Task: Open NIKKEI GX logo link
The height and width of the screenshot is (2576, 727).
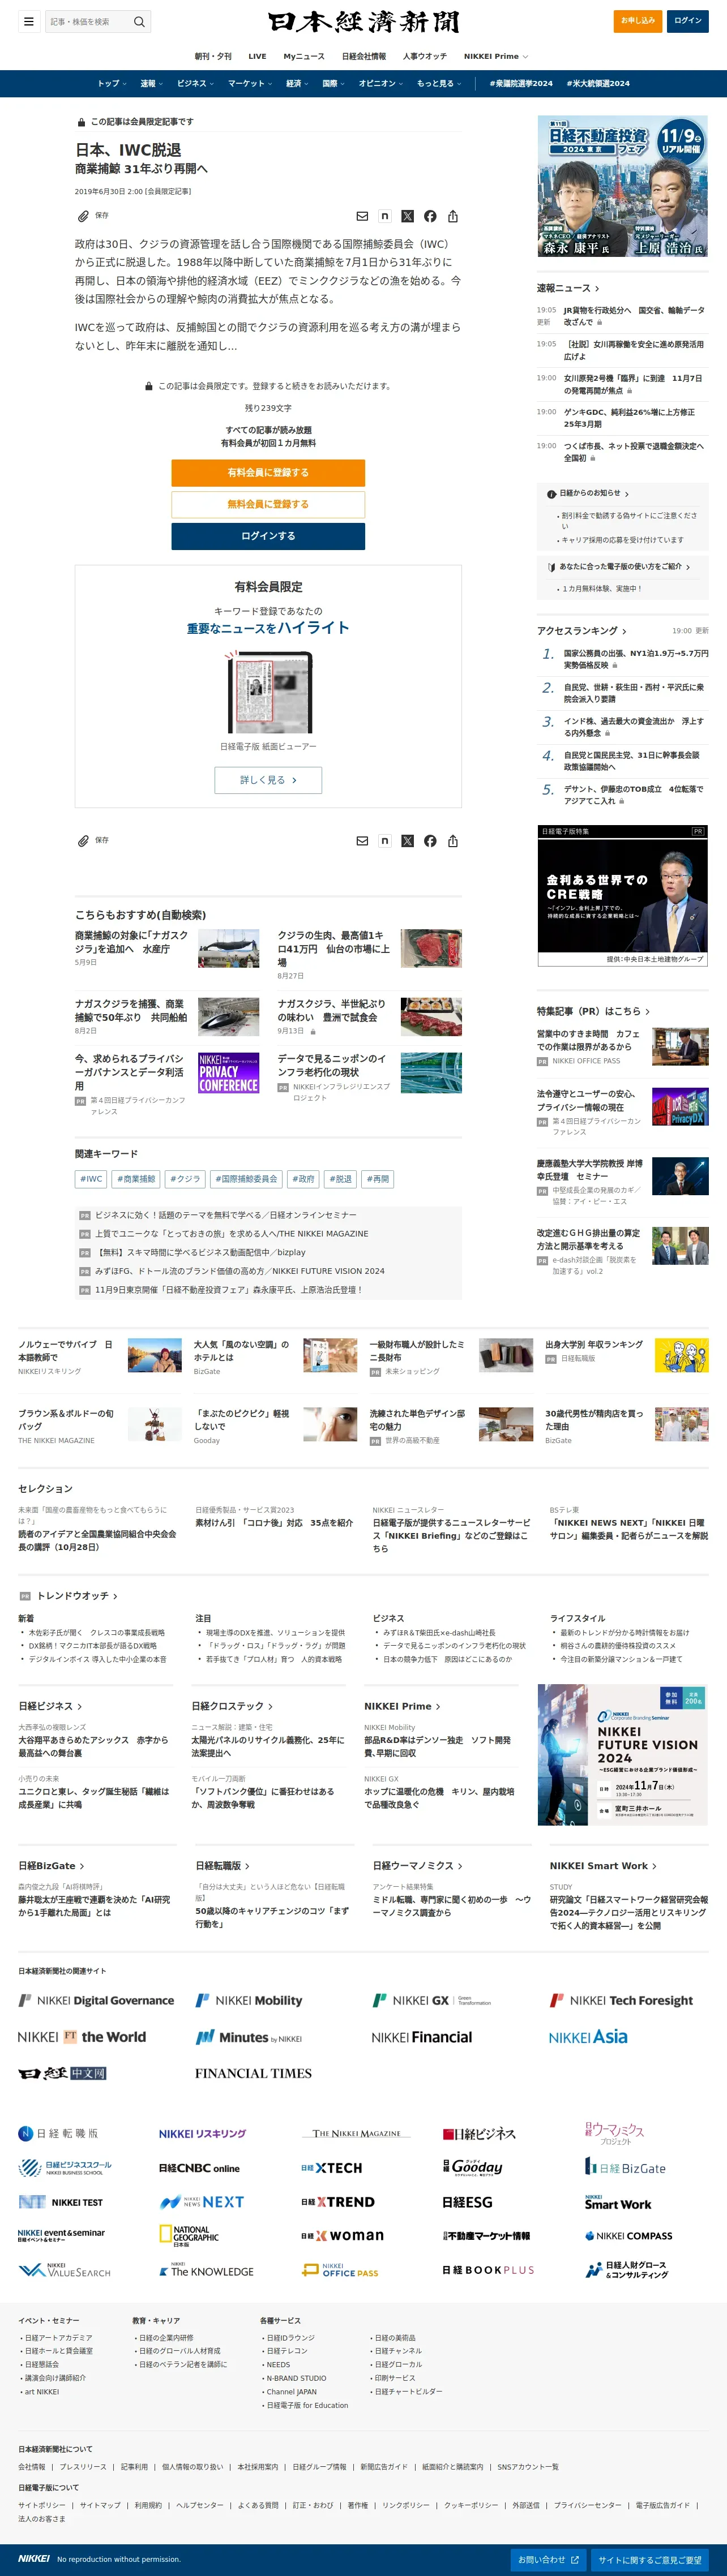Action: 432,2000
